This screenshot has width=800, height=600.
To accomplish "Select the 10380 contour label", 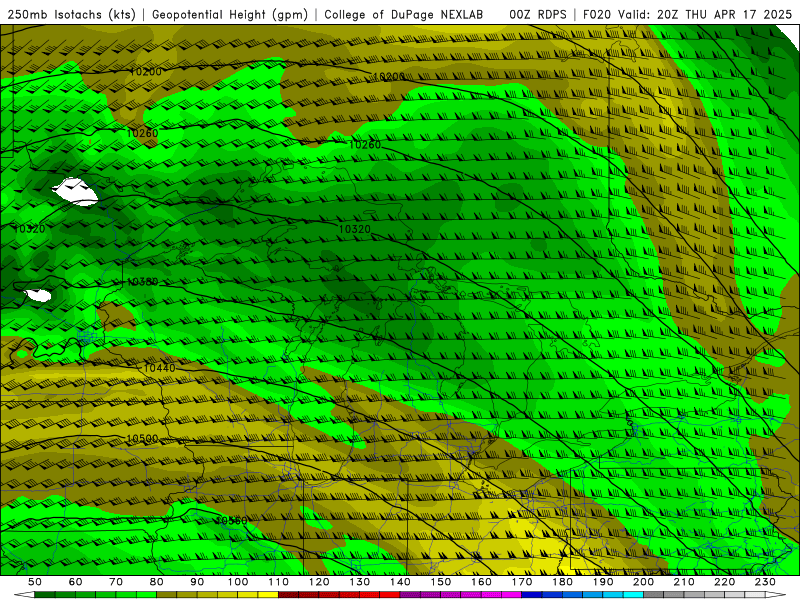I will tap(142, 282).
